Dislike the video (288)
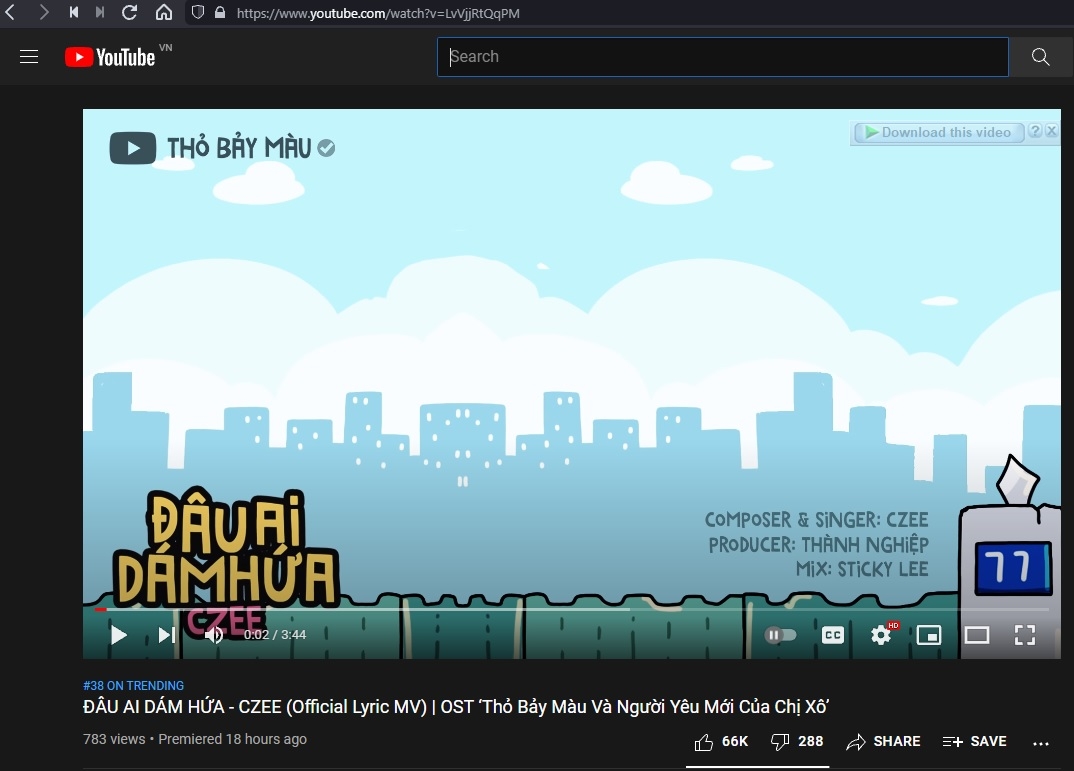Screen dimensions: 1074x771 (797, 742)
